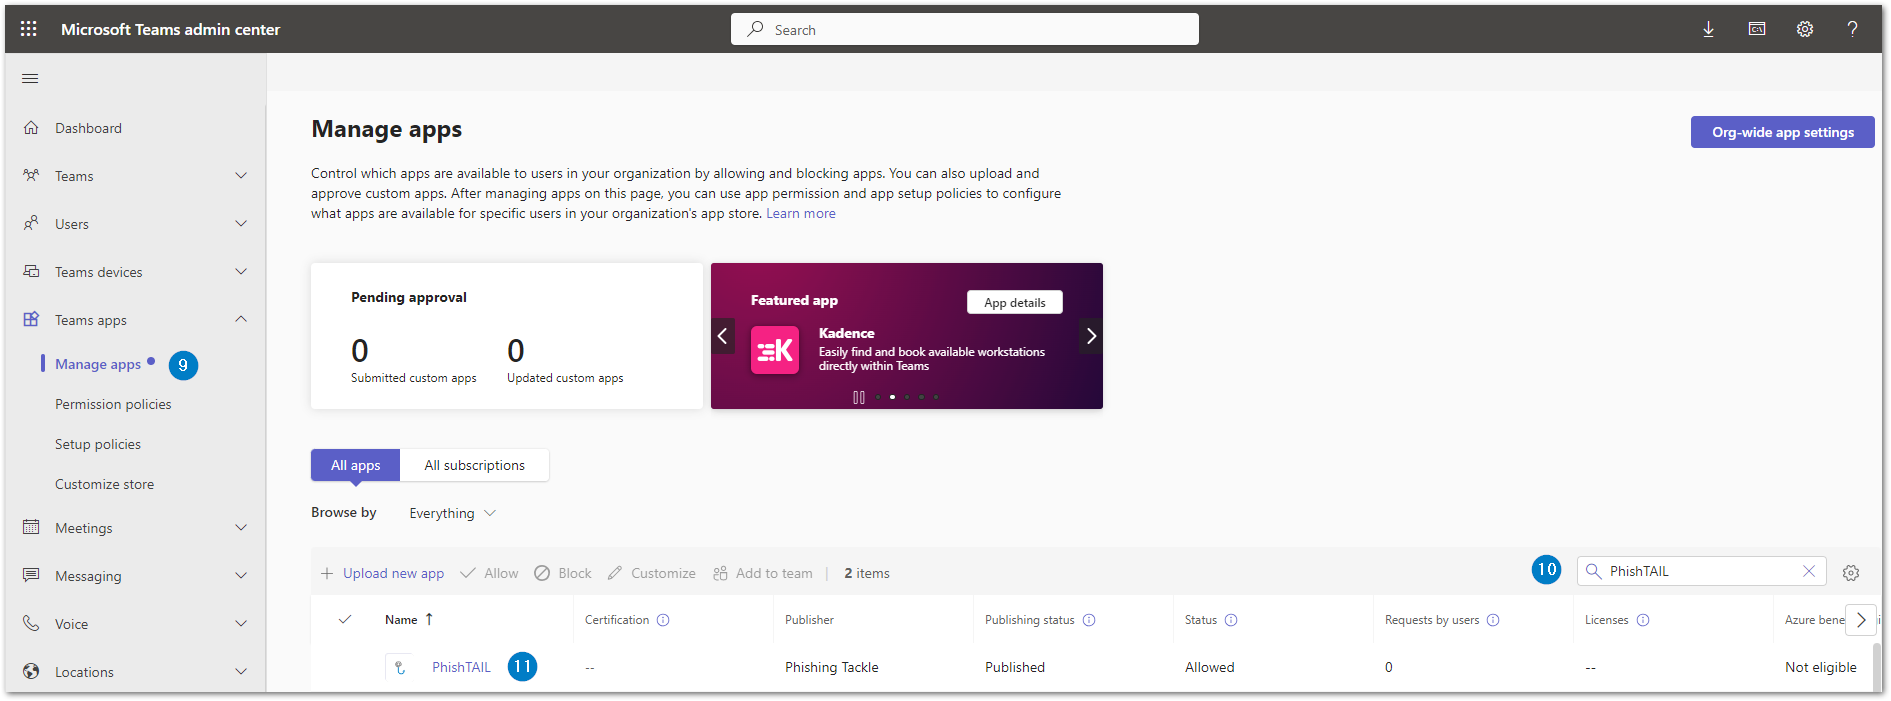Collapse the Teams apps chevron

(x=241, y=319)
